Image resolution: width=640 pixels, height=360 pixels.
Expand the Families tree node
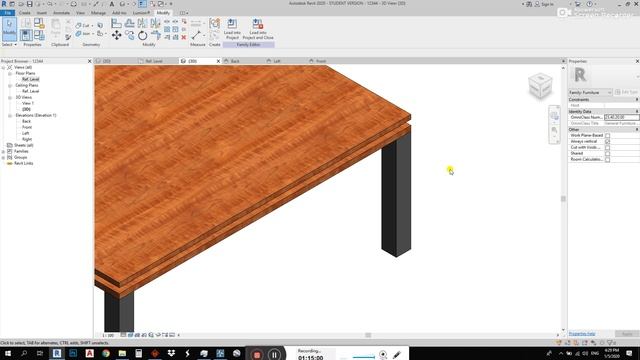[4, 151]
